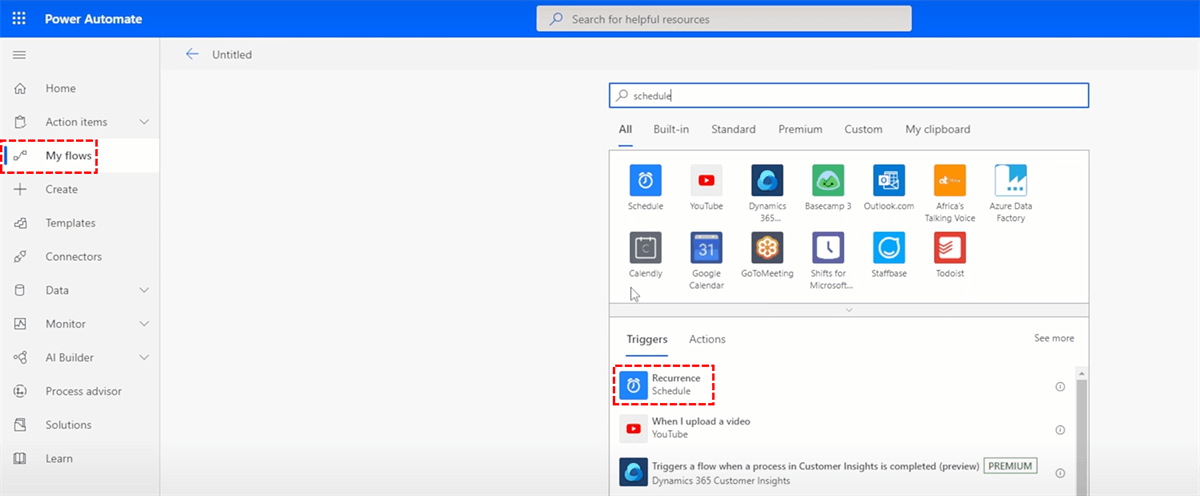Switch to the Standard tab
This screenshot has width=1200, height=496.
733,129
